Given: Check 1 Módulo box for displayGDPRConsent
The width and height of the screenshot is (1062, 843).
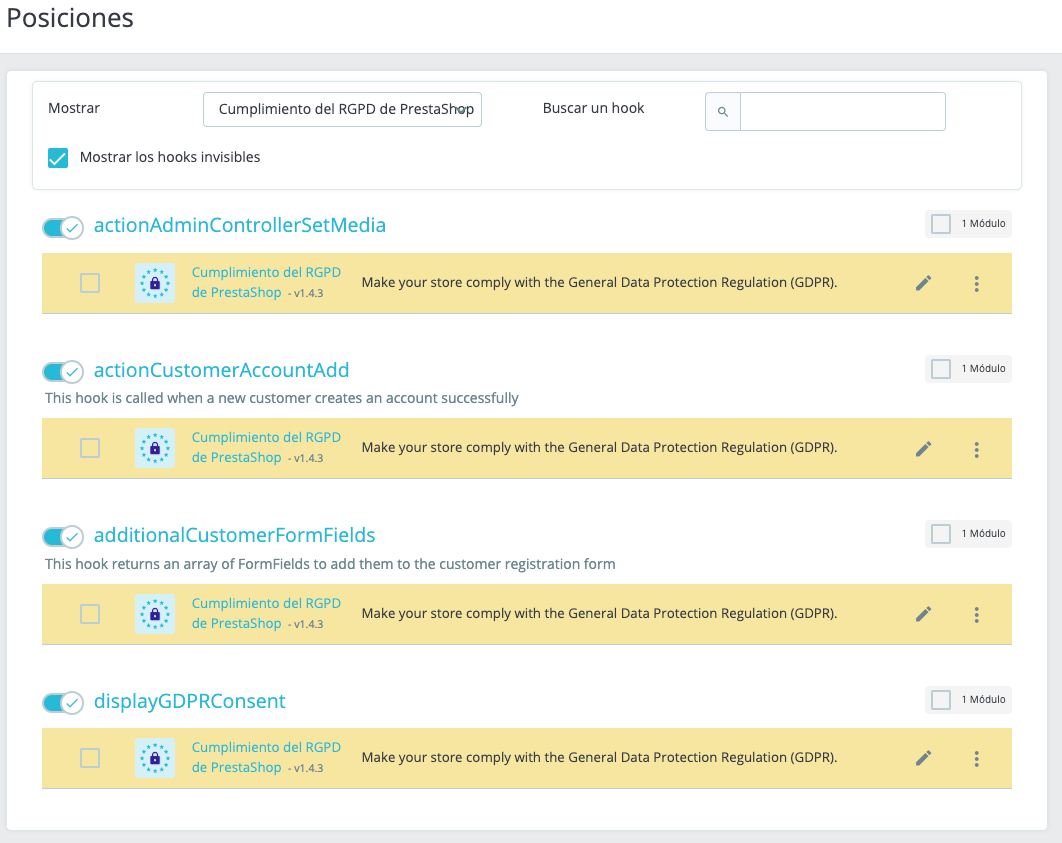Looking at the screenshot, I should click(941, 699).
